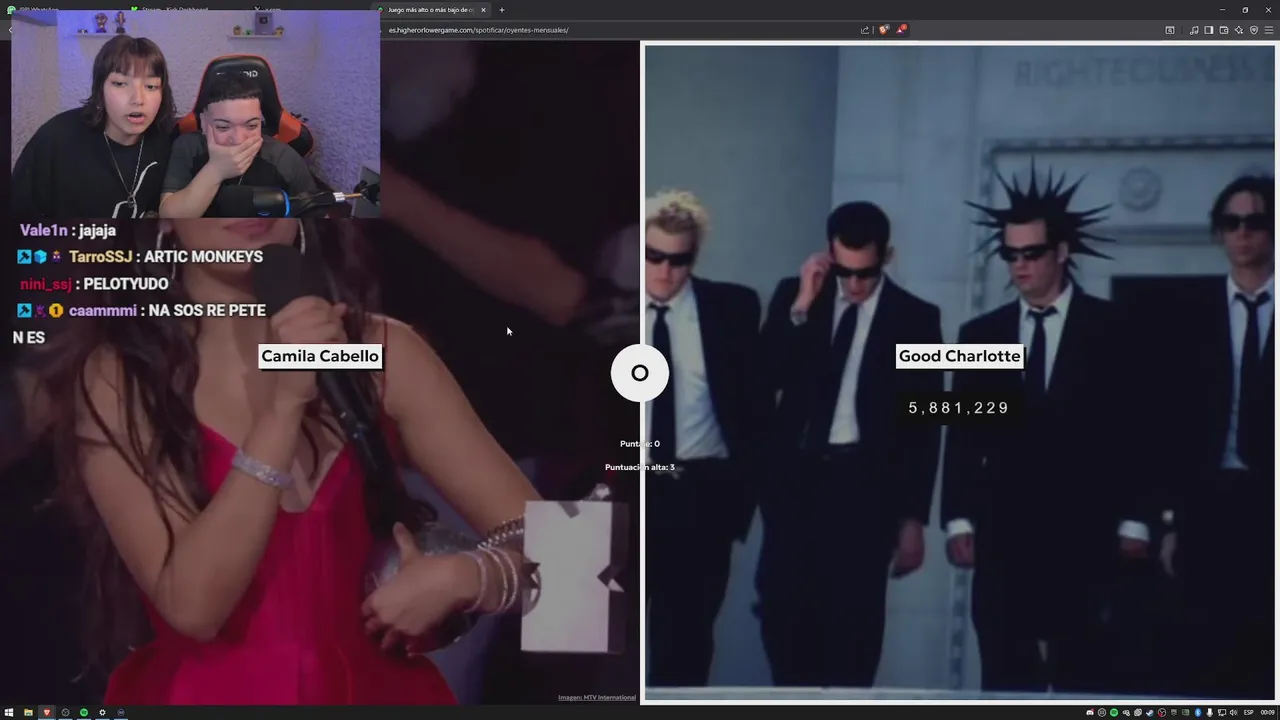This screenshot has width=1280, height=720.
Task: Open a new browser tab
Action: pyautogui.click(x=502, y=10)
